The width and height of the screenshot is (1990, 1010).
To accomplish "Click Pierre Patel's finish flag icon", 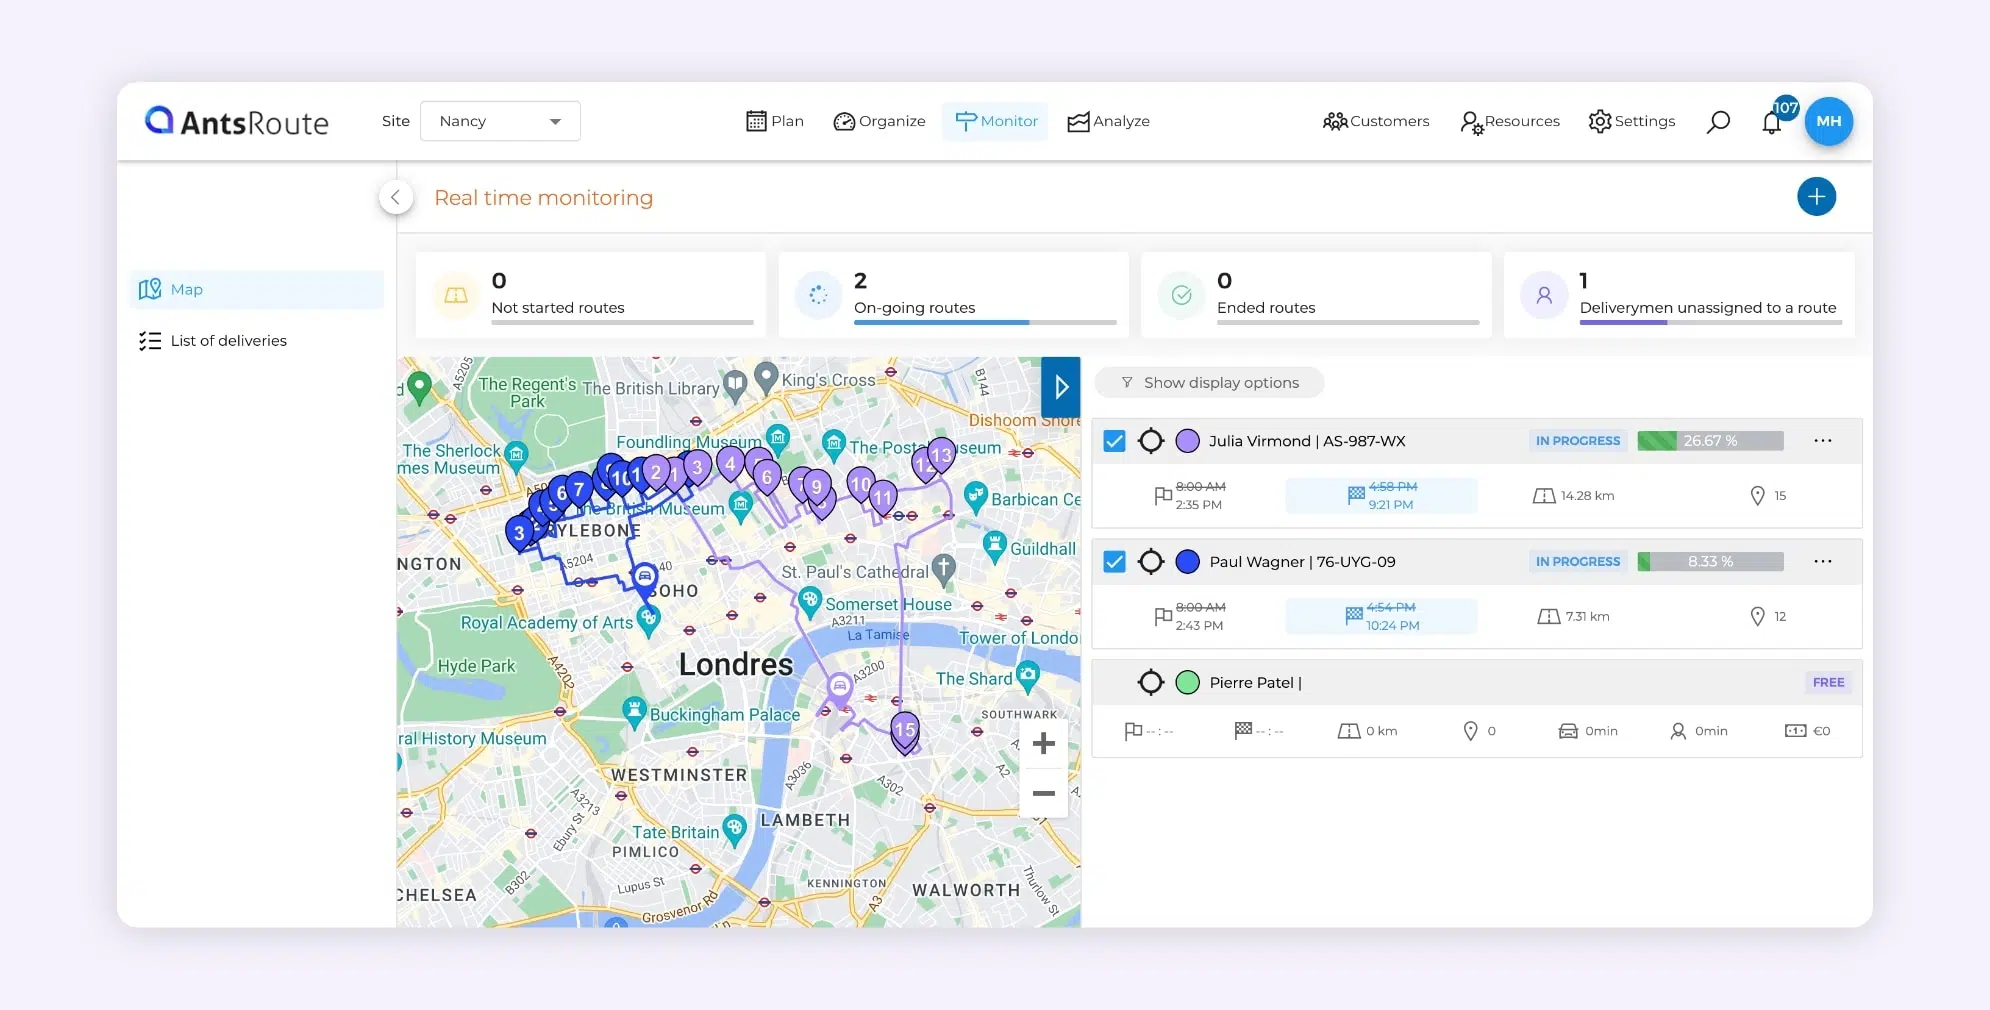I will (x=1243, y=731).
